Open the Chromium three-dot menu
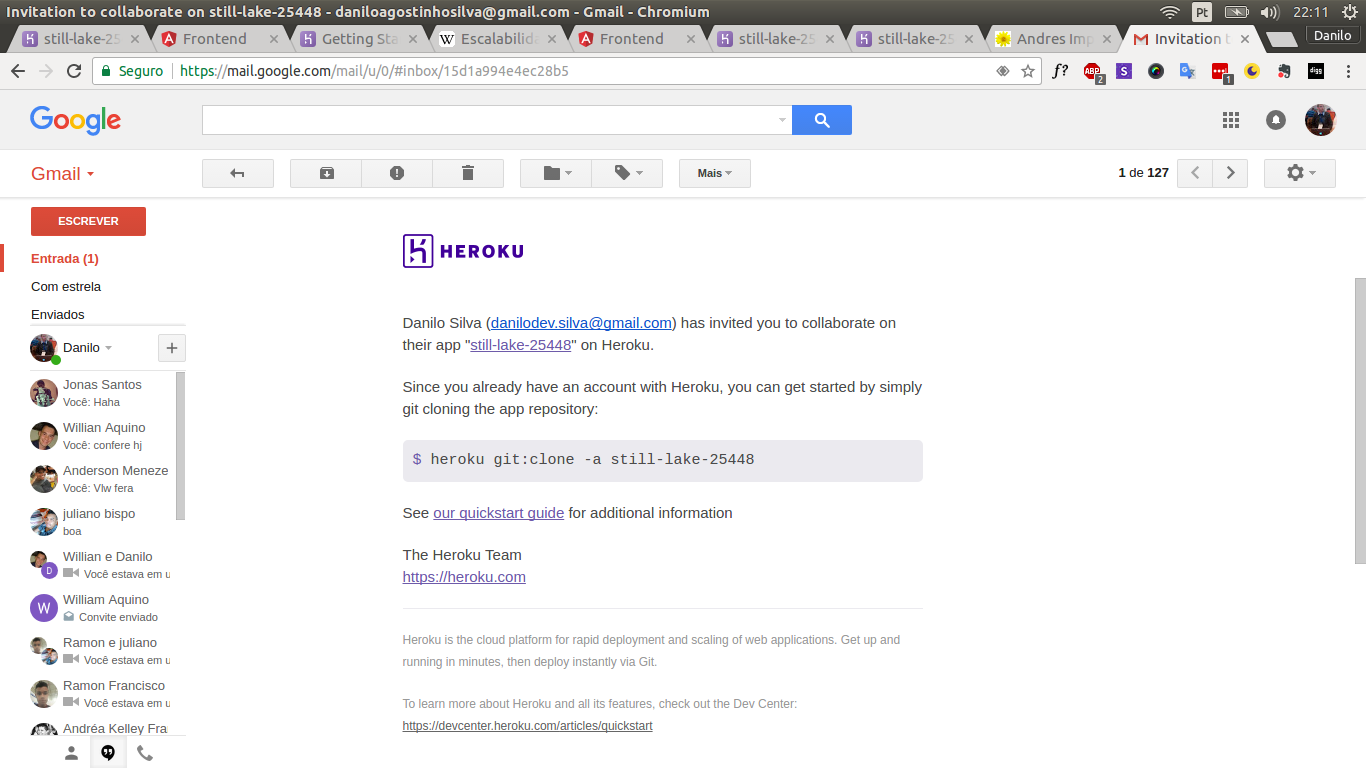 (1348, 71)
